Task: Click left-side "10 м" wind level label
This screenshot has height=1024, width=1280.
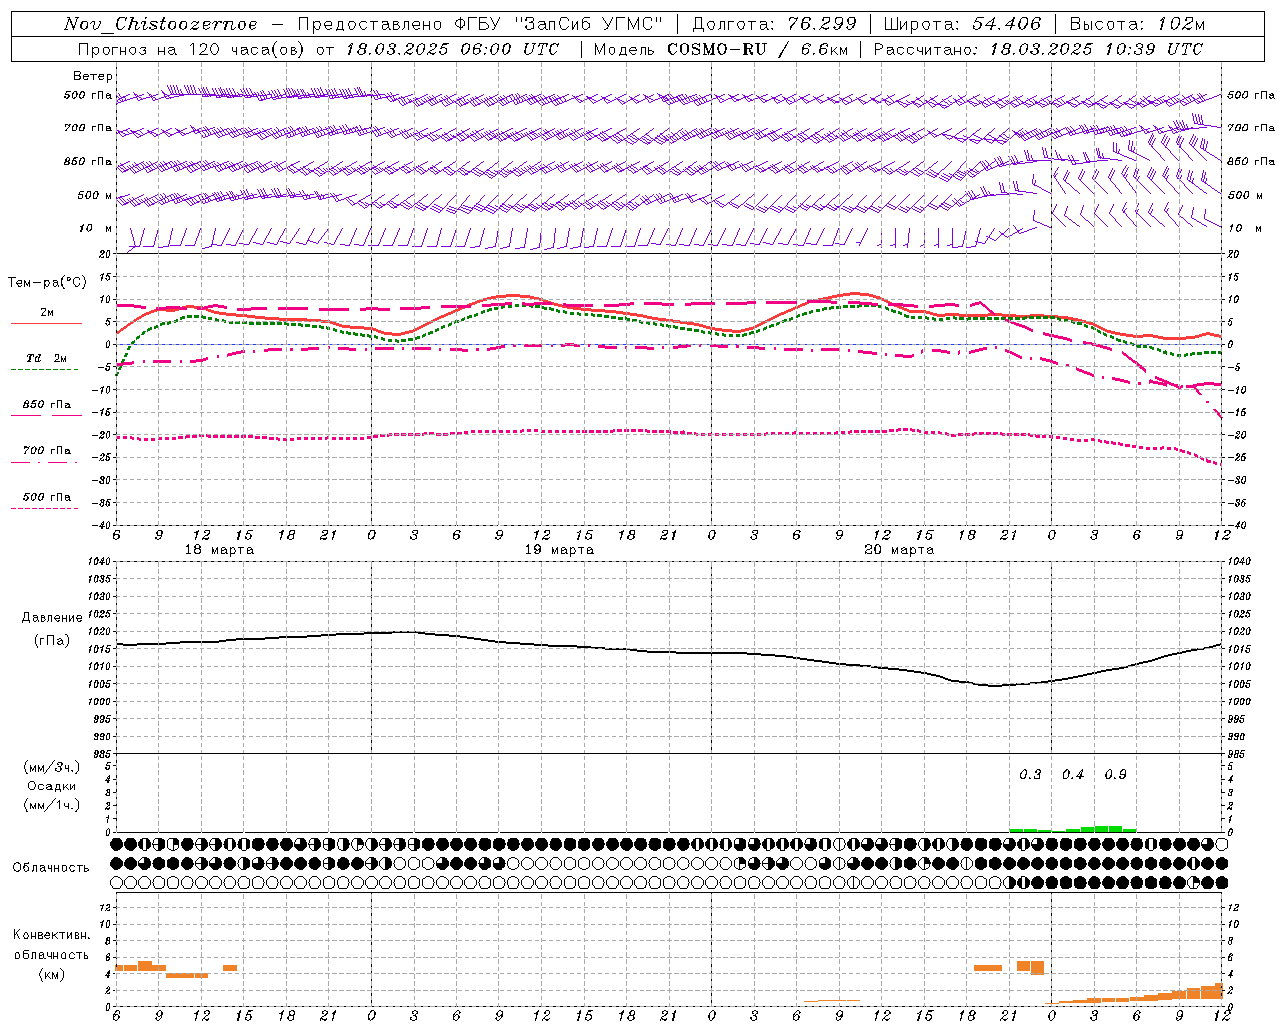Action: 96,228
